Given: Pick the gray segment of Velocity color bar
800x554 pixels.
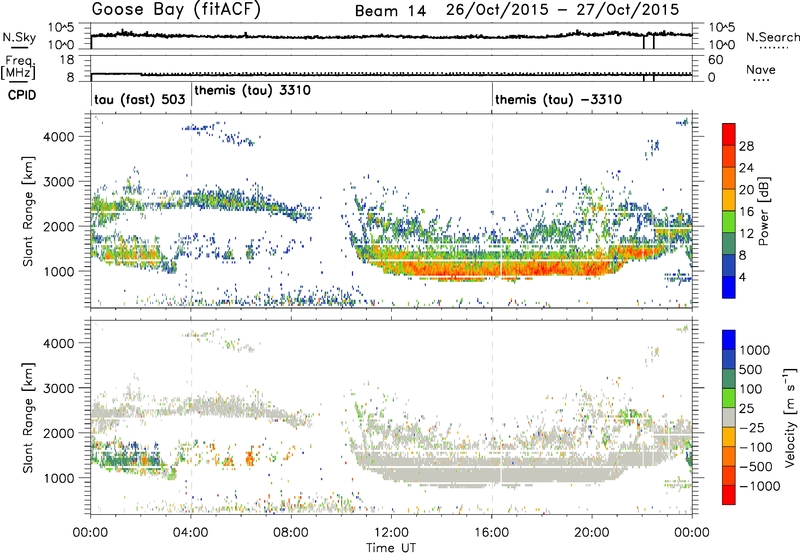Looking at the screenshot, I should (729, 418).
